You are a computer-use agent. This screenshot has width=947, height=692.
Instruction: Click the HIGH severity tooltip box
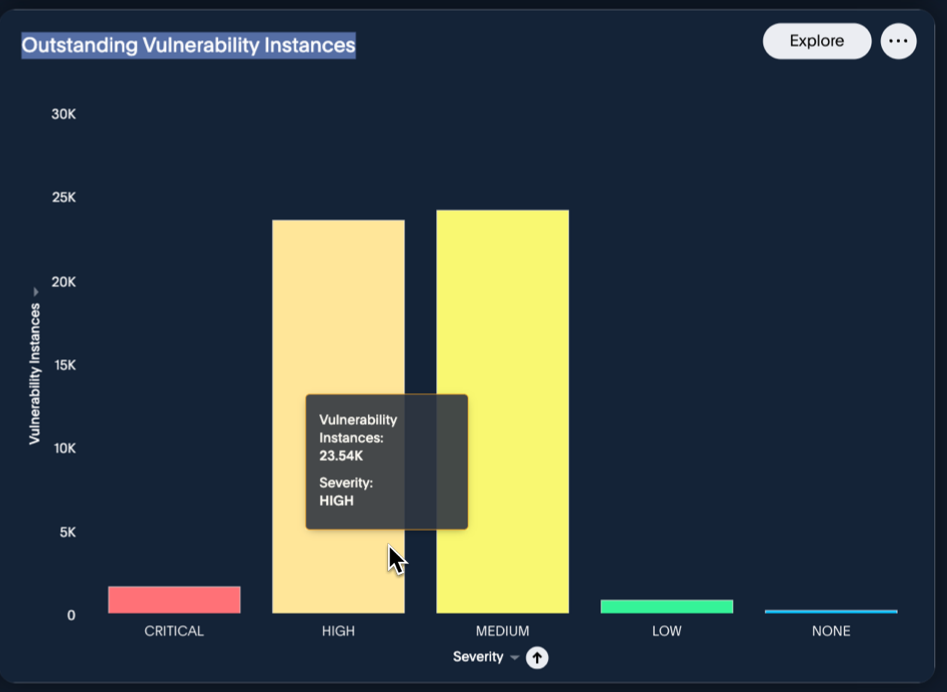click(387, 462)
